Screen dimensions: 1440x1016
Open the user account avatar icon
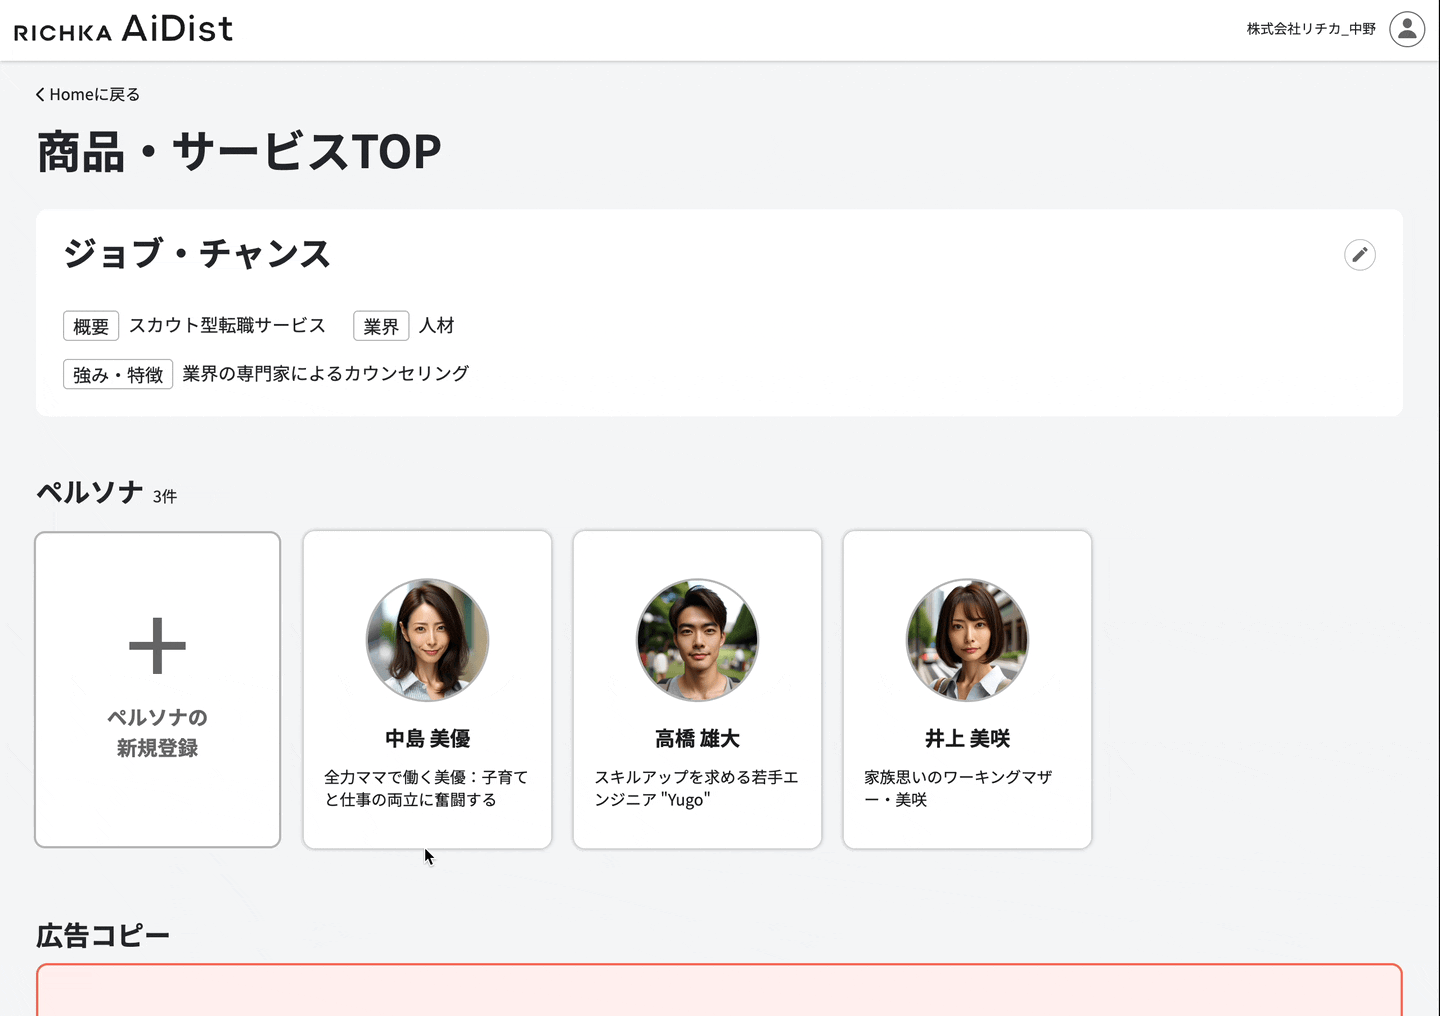point(1407,29)
